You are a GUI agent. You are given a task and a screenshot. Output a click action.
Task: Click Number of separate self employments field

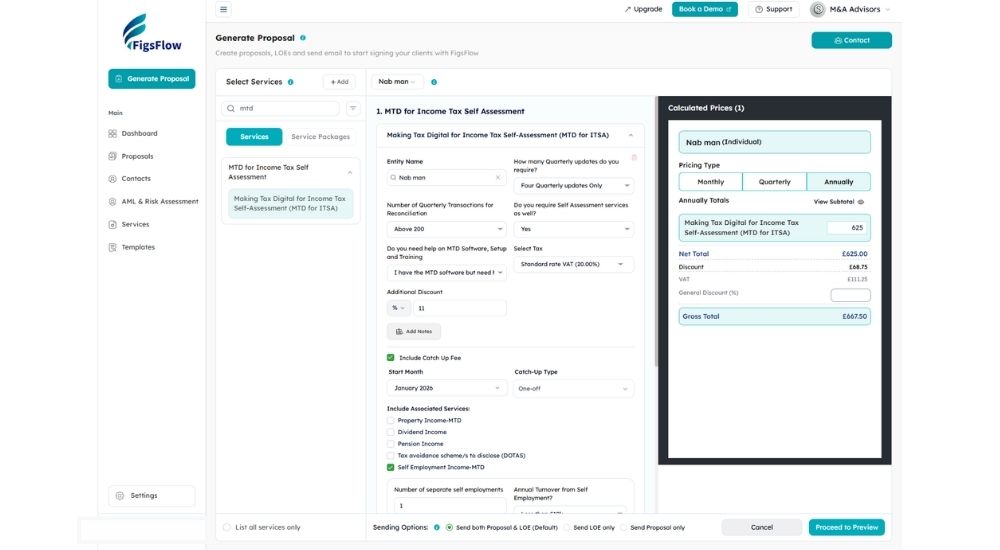click(x=450, y=506)
